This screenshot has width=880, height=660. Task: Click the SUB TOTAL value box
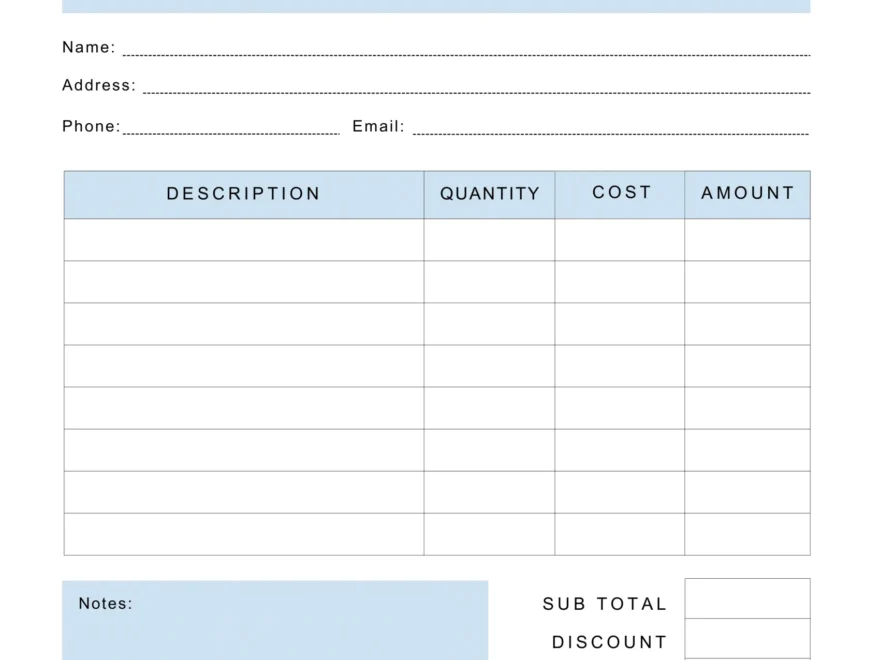tap(747, 598)
